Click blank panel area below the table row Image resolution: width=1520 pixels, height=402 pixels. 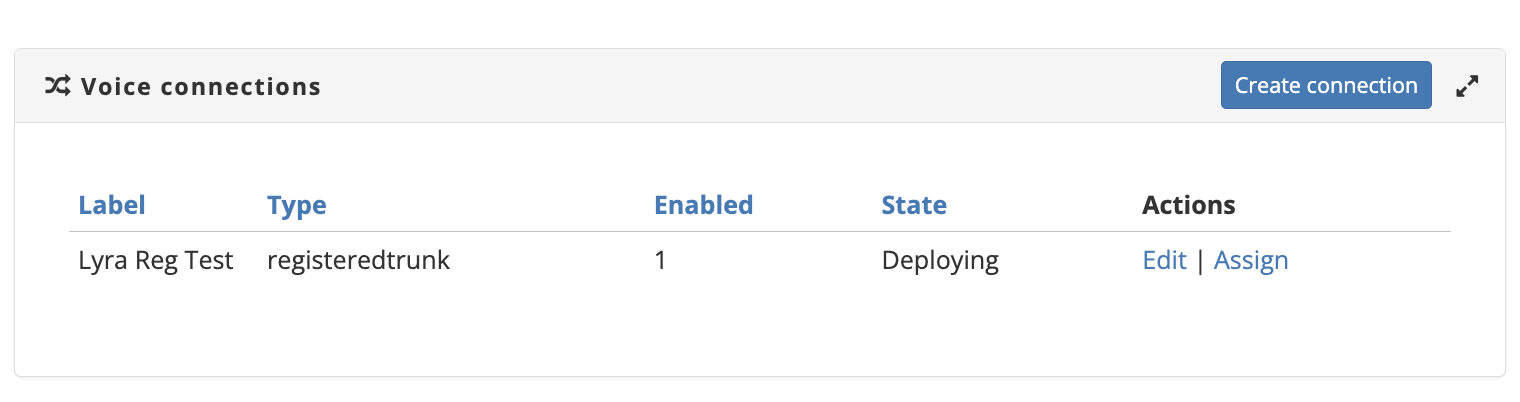760,330
